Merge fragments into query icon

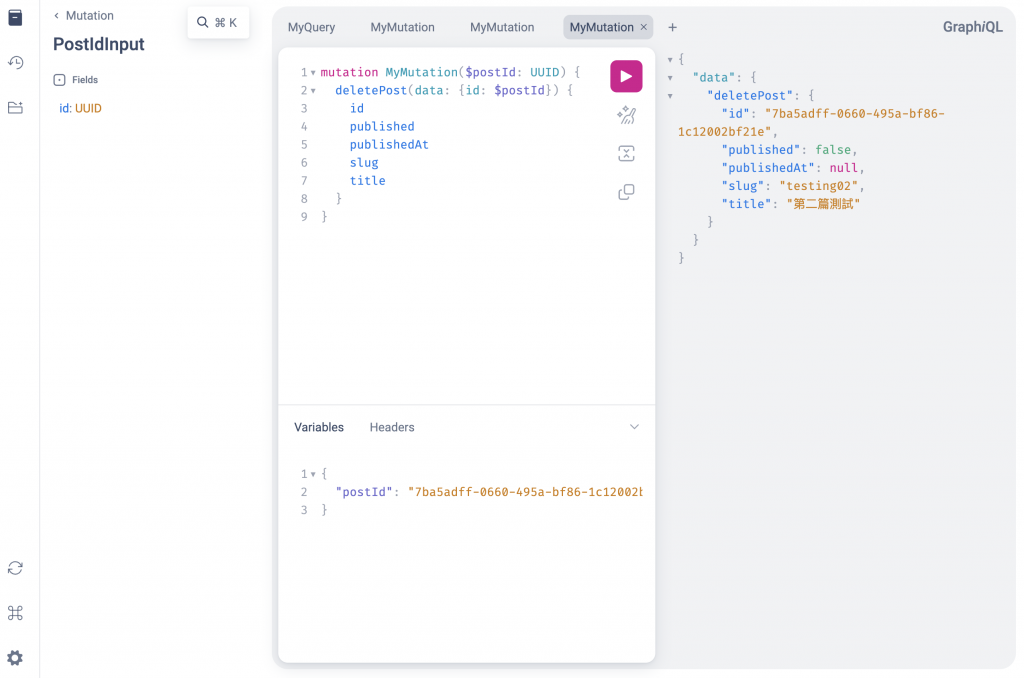(626, 153)
